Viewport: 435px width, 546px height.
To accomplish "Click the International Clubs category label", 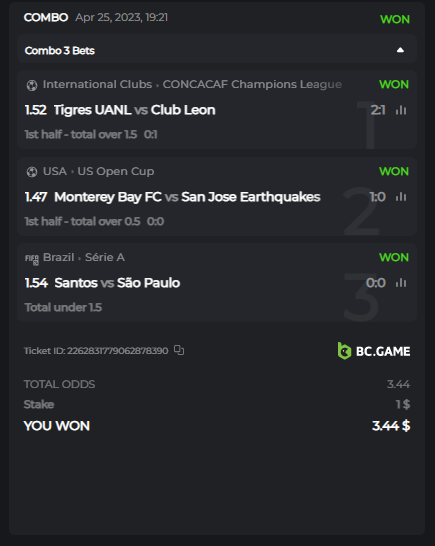I will pyautogui.click(x=98, y=84).
